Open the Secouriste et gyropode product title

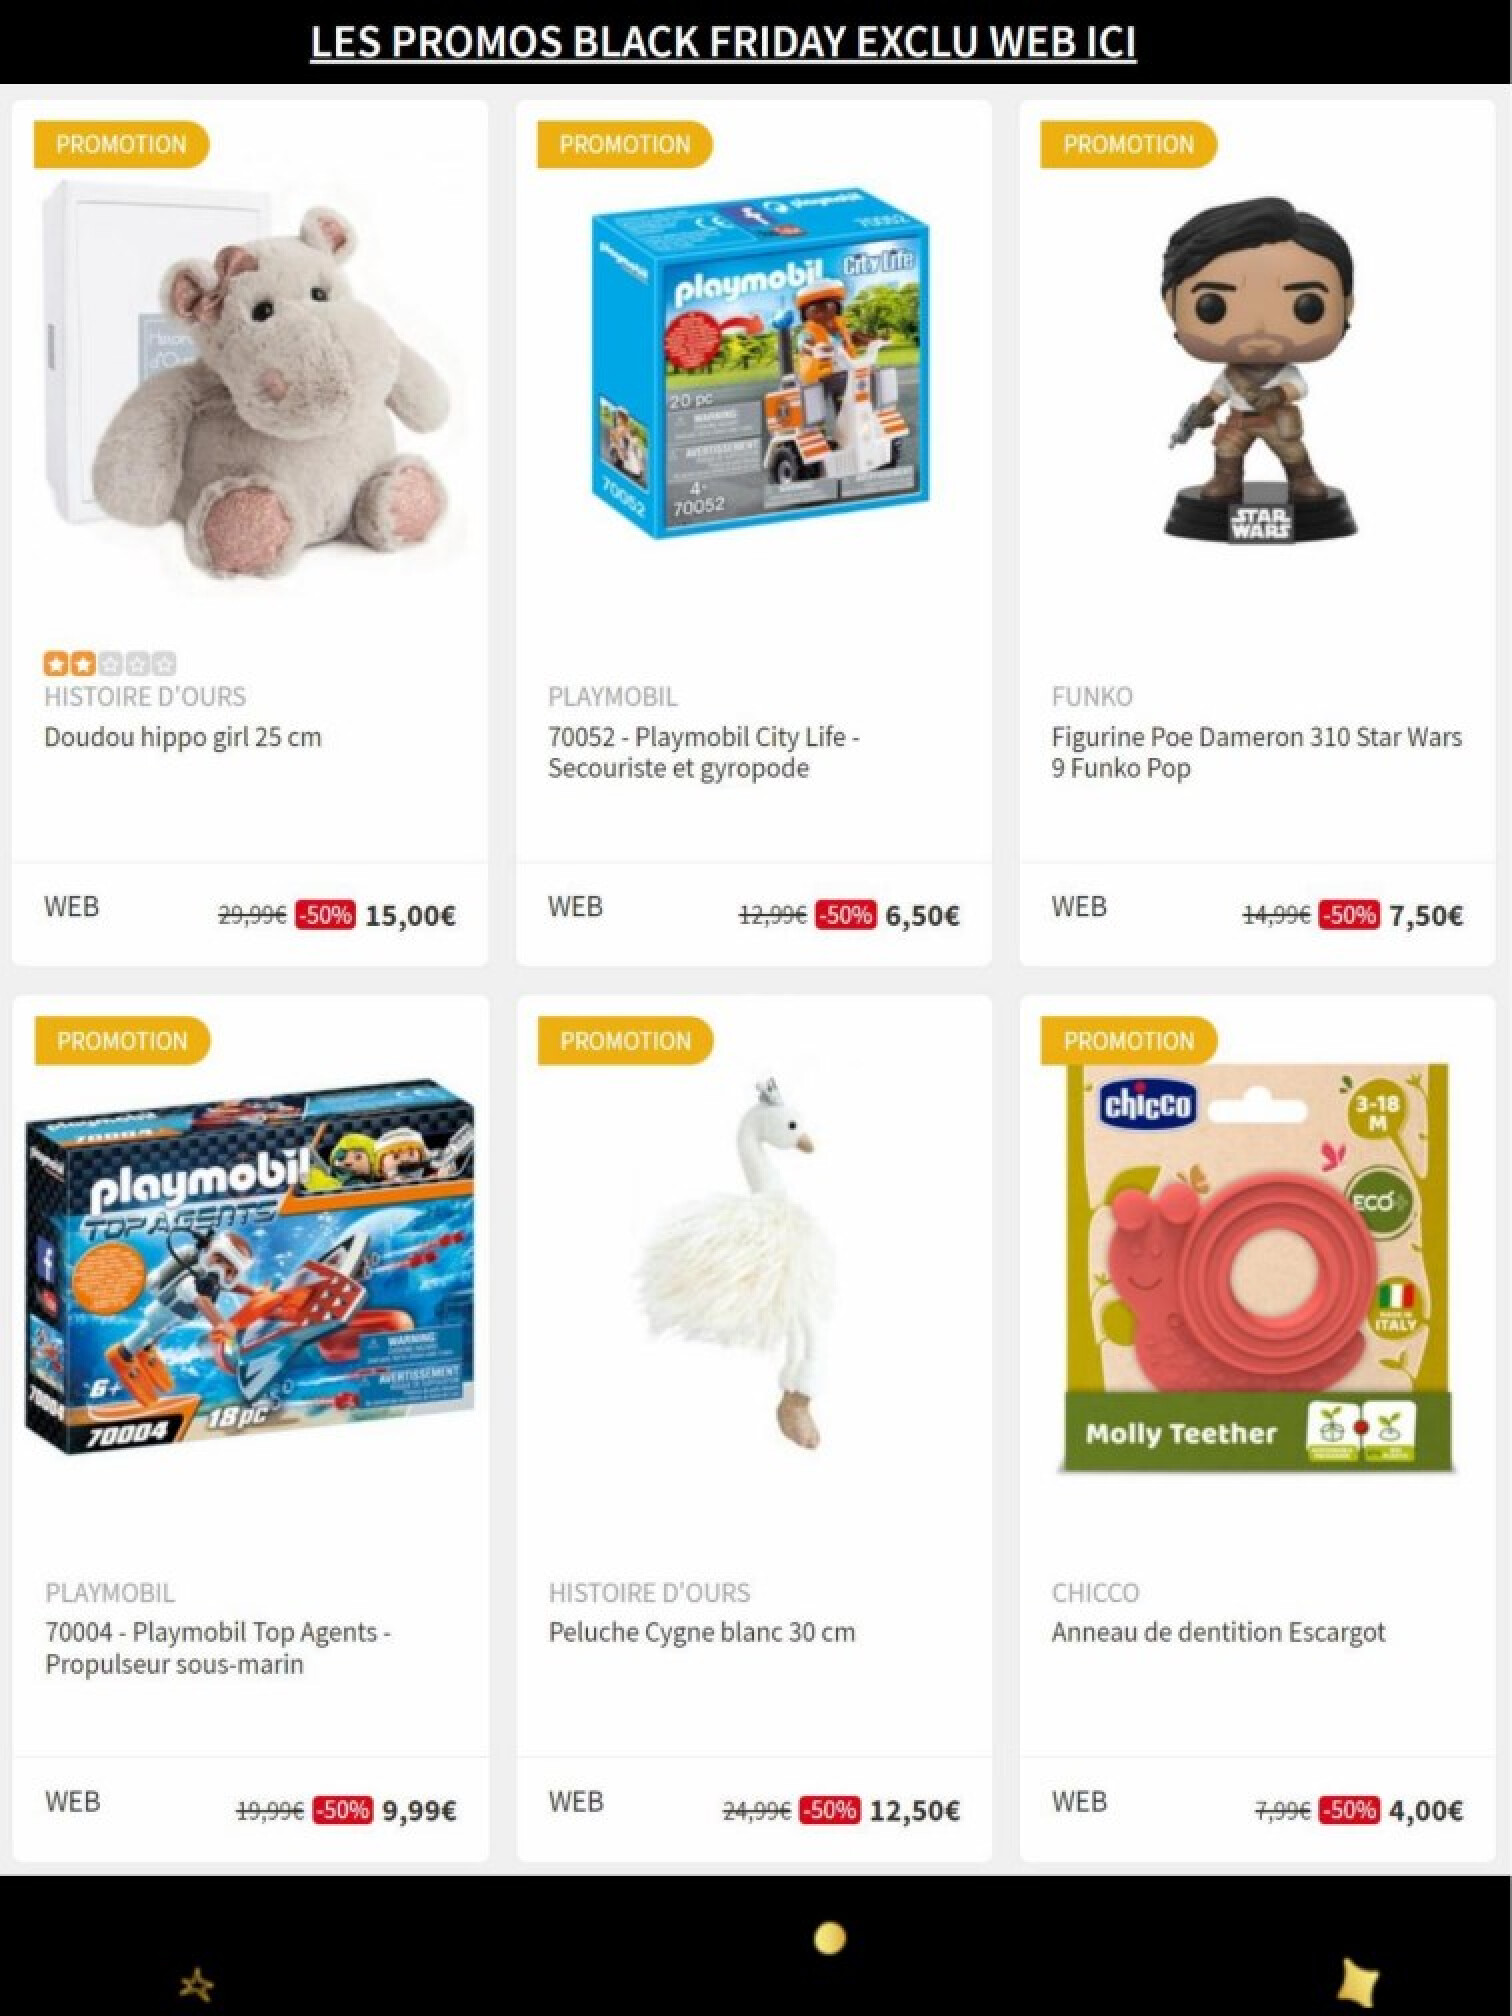pyautogui.click(x=704, y=753)
